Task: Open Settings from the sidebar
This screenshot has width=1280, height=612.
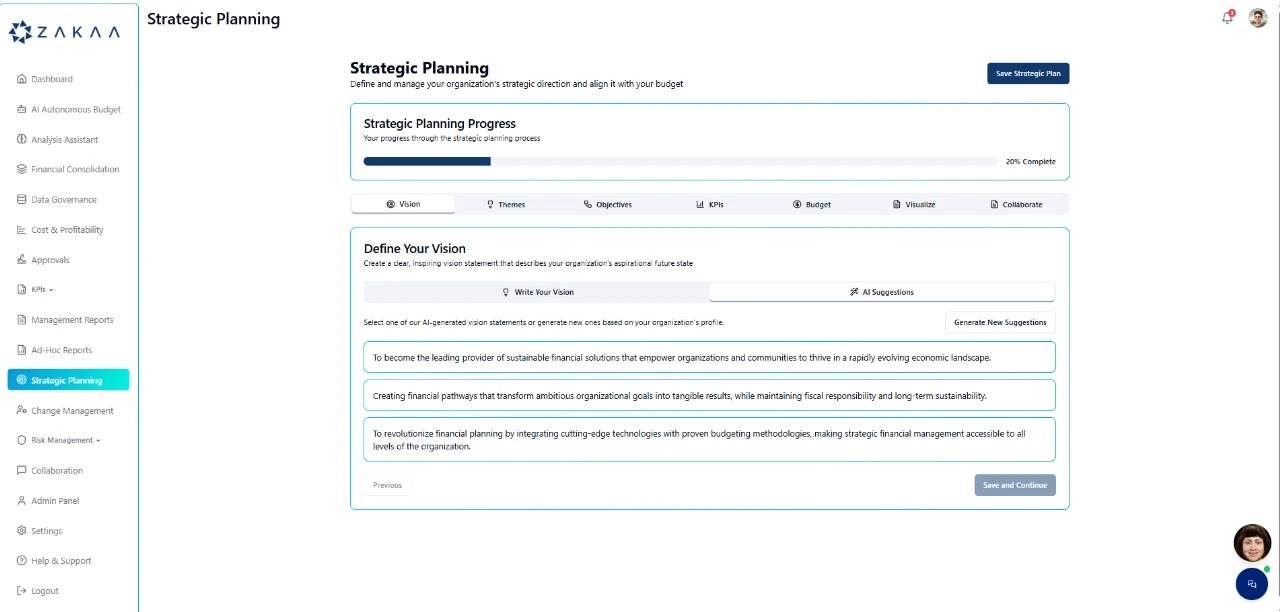Action: tap(46, 531)
